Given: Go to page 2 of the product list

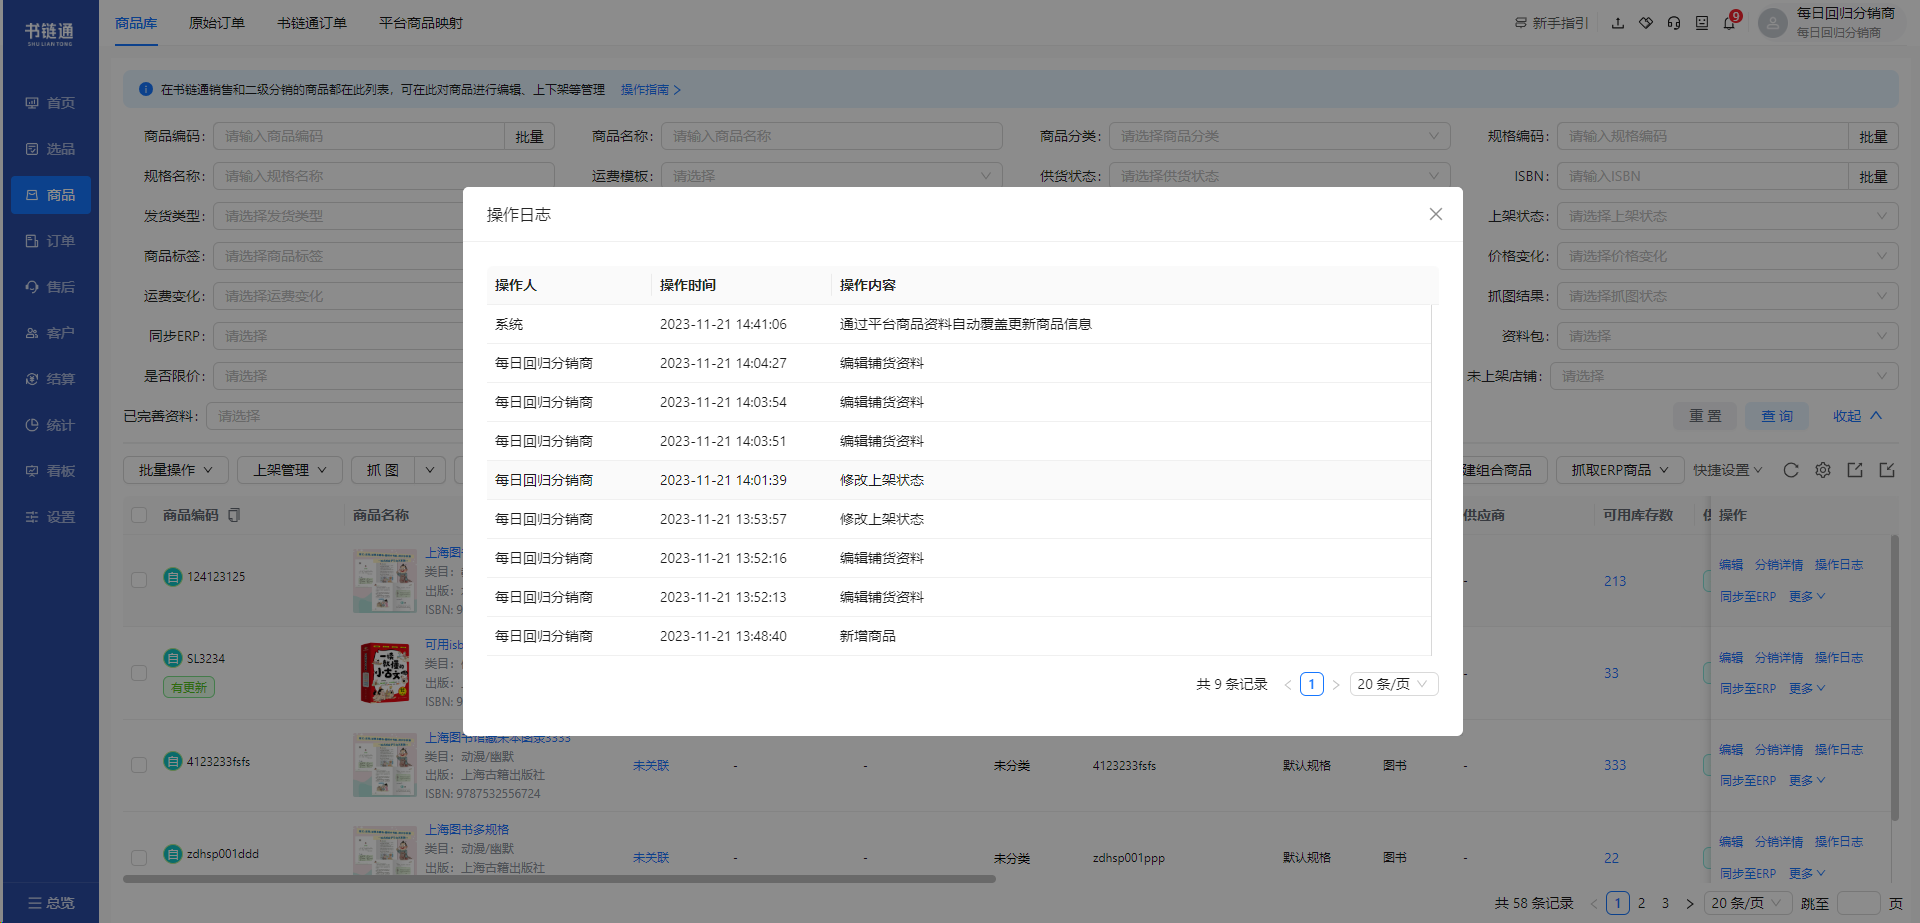Looking at the screenshot, I should 1641,903.
